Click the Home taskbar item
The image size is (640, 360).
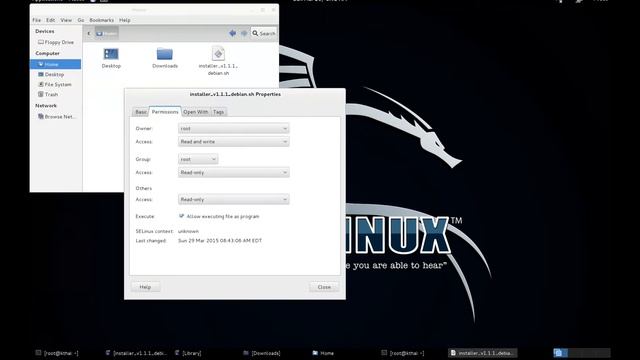click(x=323, y=353)
